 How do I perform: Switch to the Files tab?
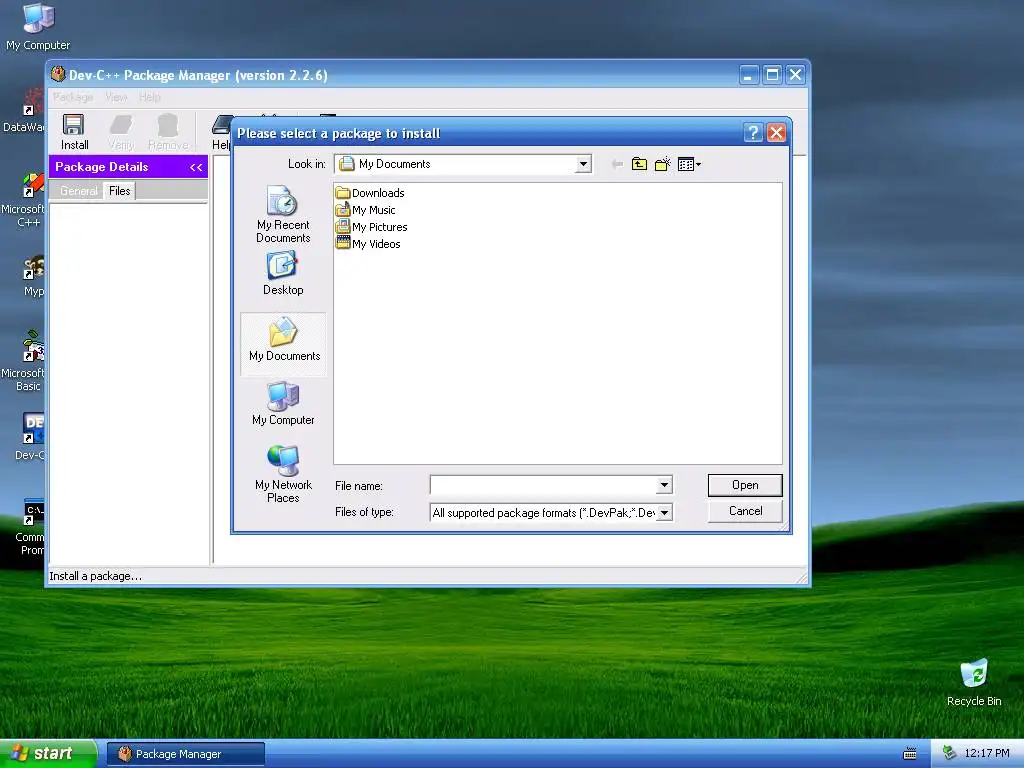120,191
